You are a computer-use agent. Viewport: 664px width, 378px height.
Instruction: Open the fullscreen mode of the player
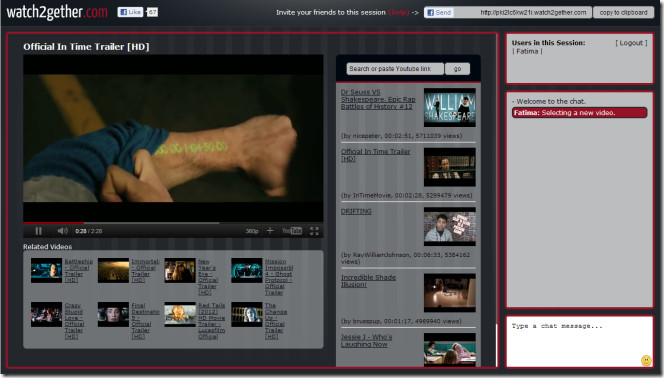pos(314,231)
